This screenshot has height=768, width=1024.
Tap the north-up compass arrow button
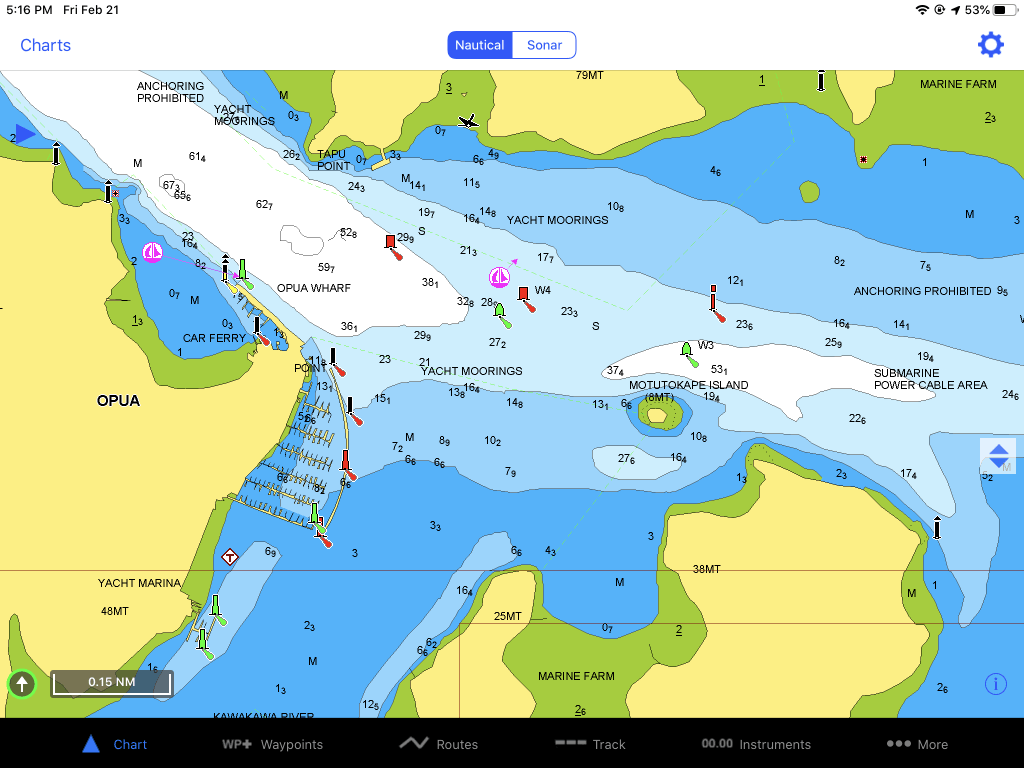[x=22, y=684]
